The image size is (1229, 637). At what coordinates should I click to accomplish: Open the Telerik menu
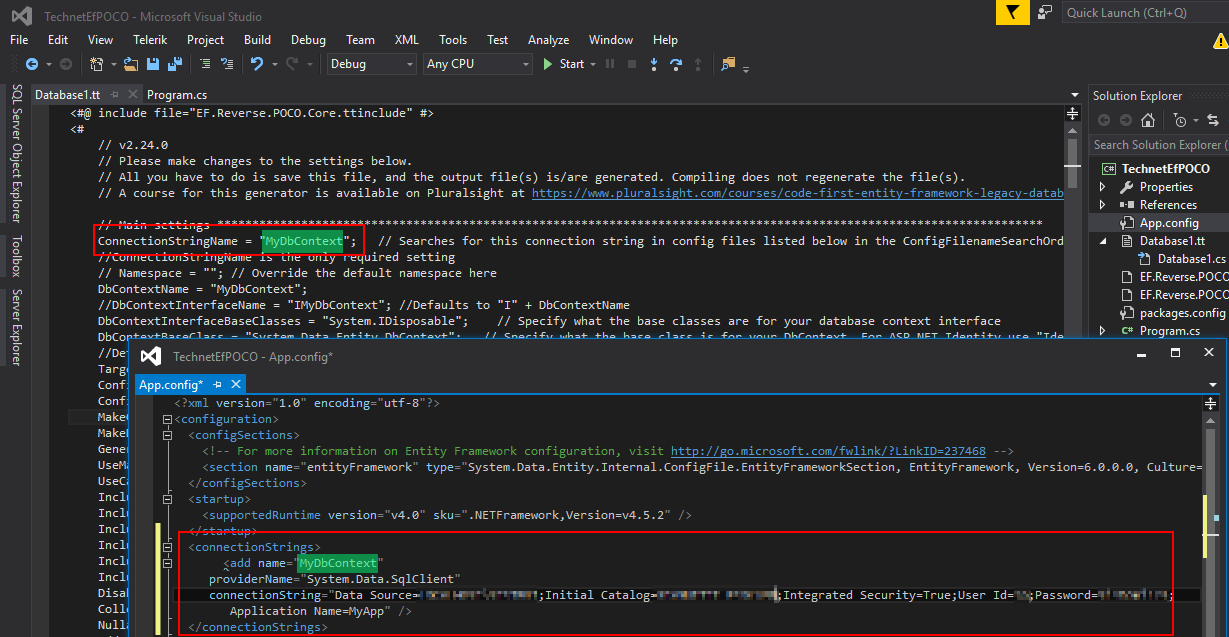[x=150, y=40]
